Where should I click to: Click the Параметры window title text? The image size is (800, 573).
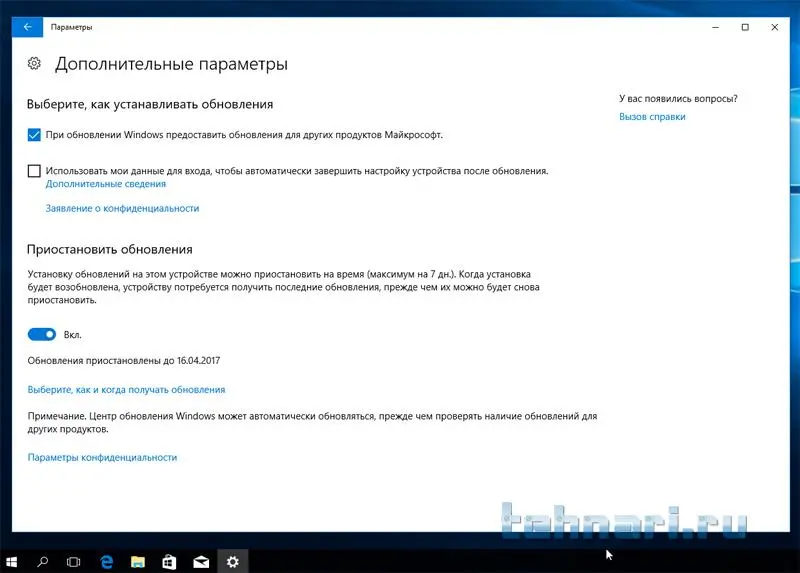point(71,27)
